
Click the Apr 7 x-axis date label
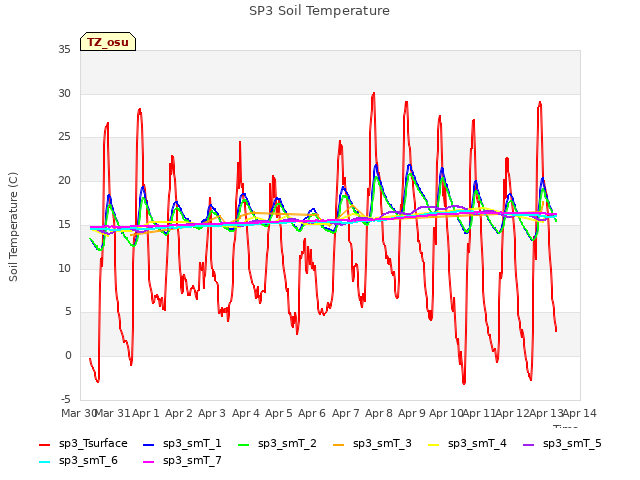346,413
